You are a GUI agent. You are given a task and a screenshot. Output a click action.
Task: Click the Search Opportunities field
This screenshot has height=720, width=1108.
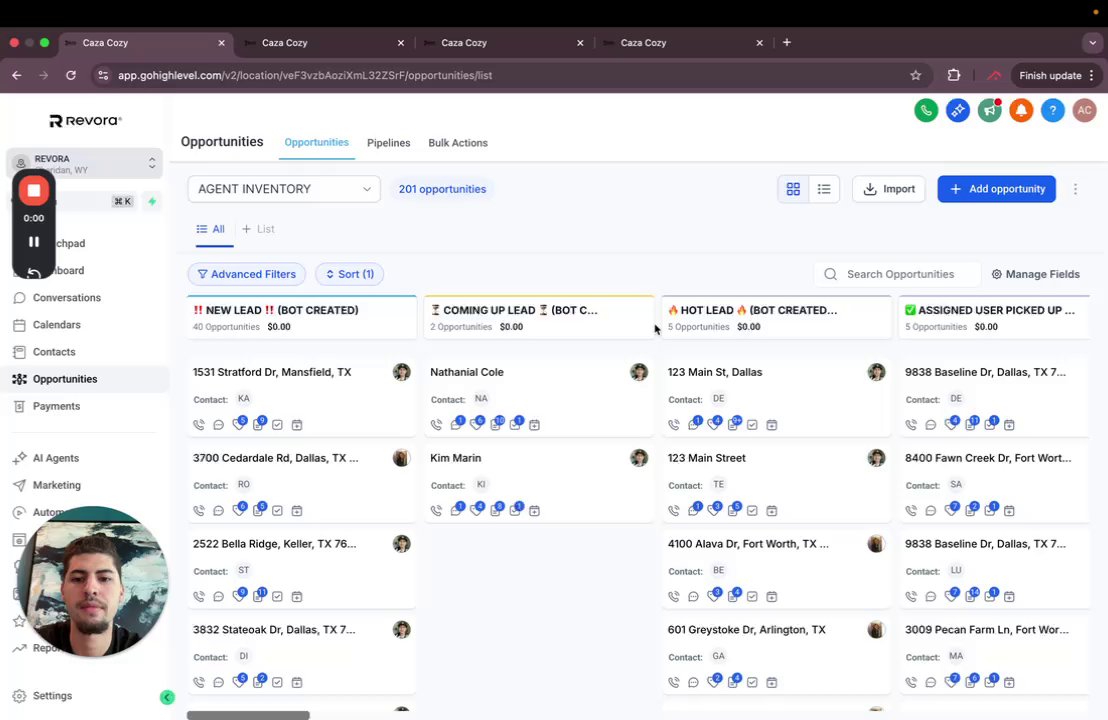coord(897,274)
